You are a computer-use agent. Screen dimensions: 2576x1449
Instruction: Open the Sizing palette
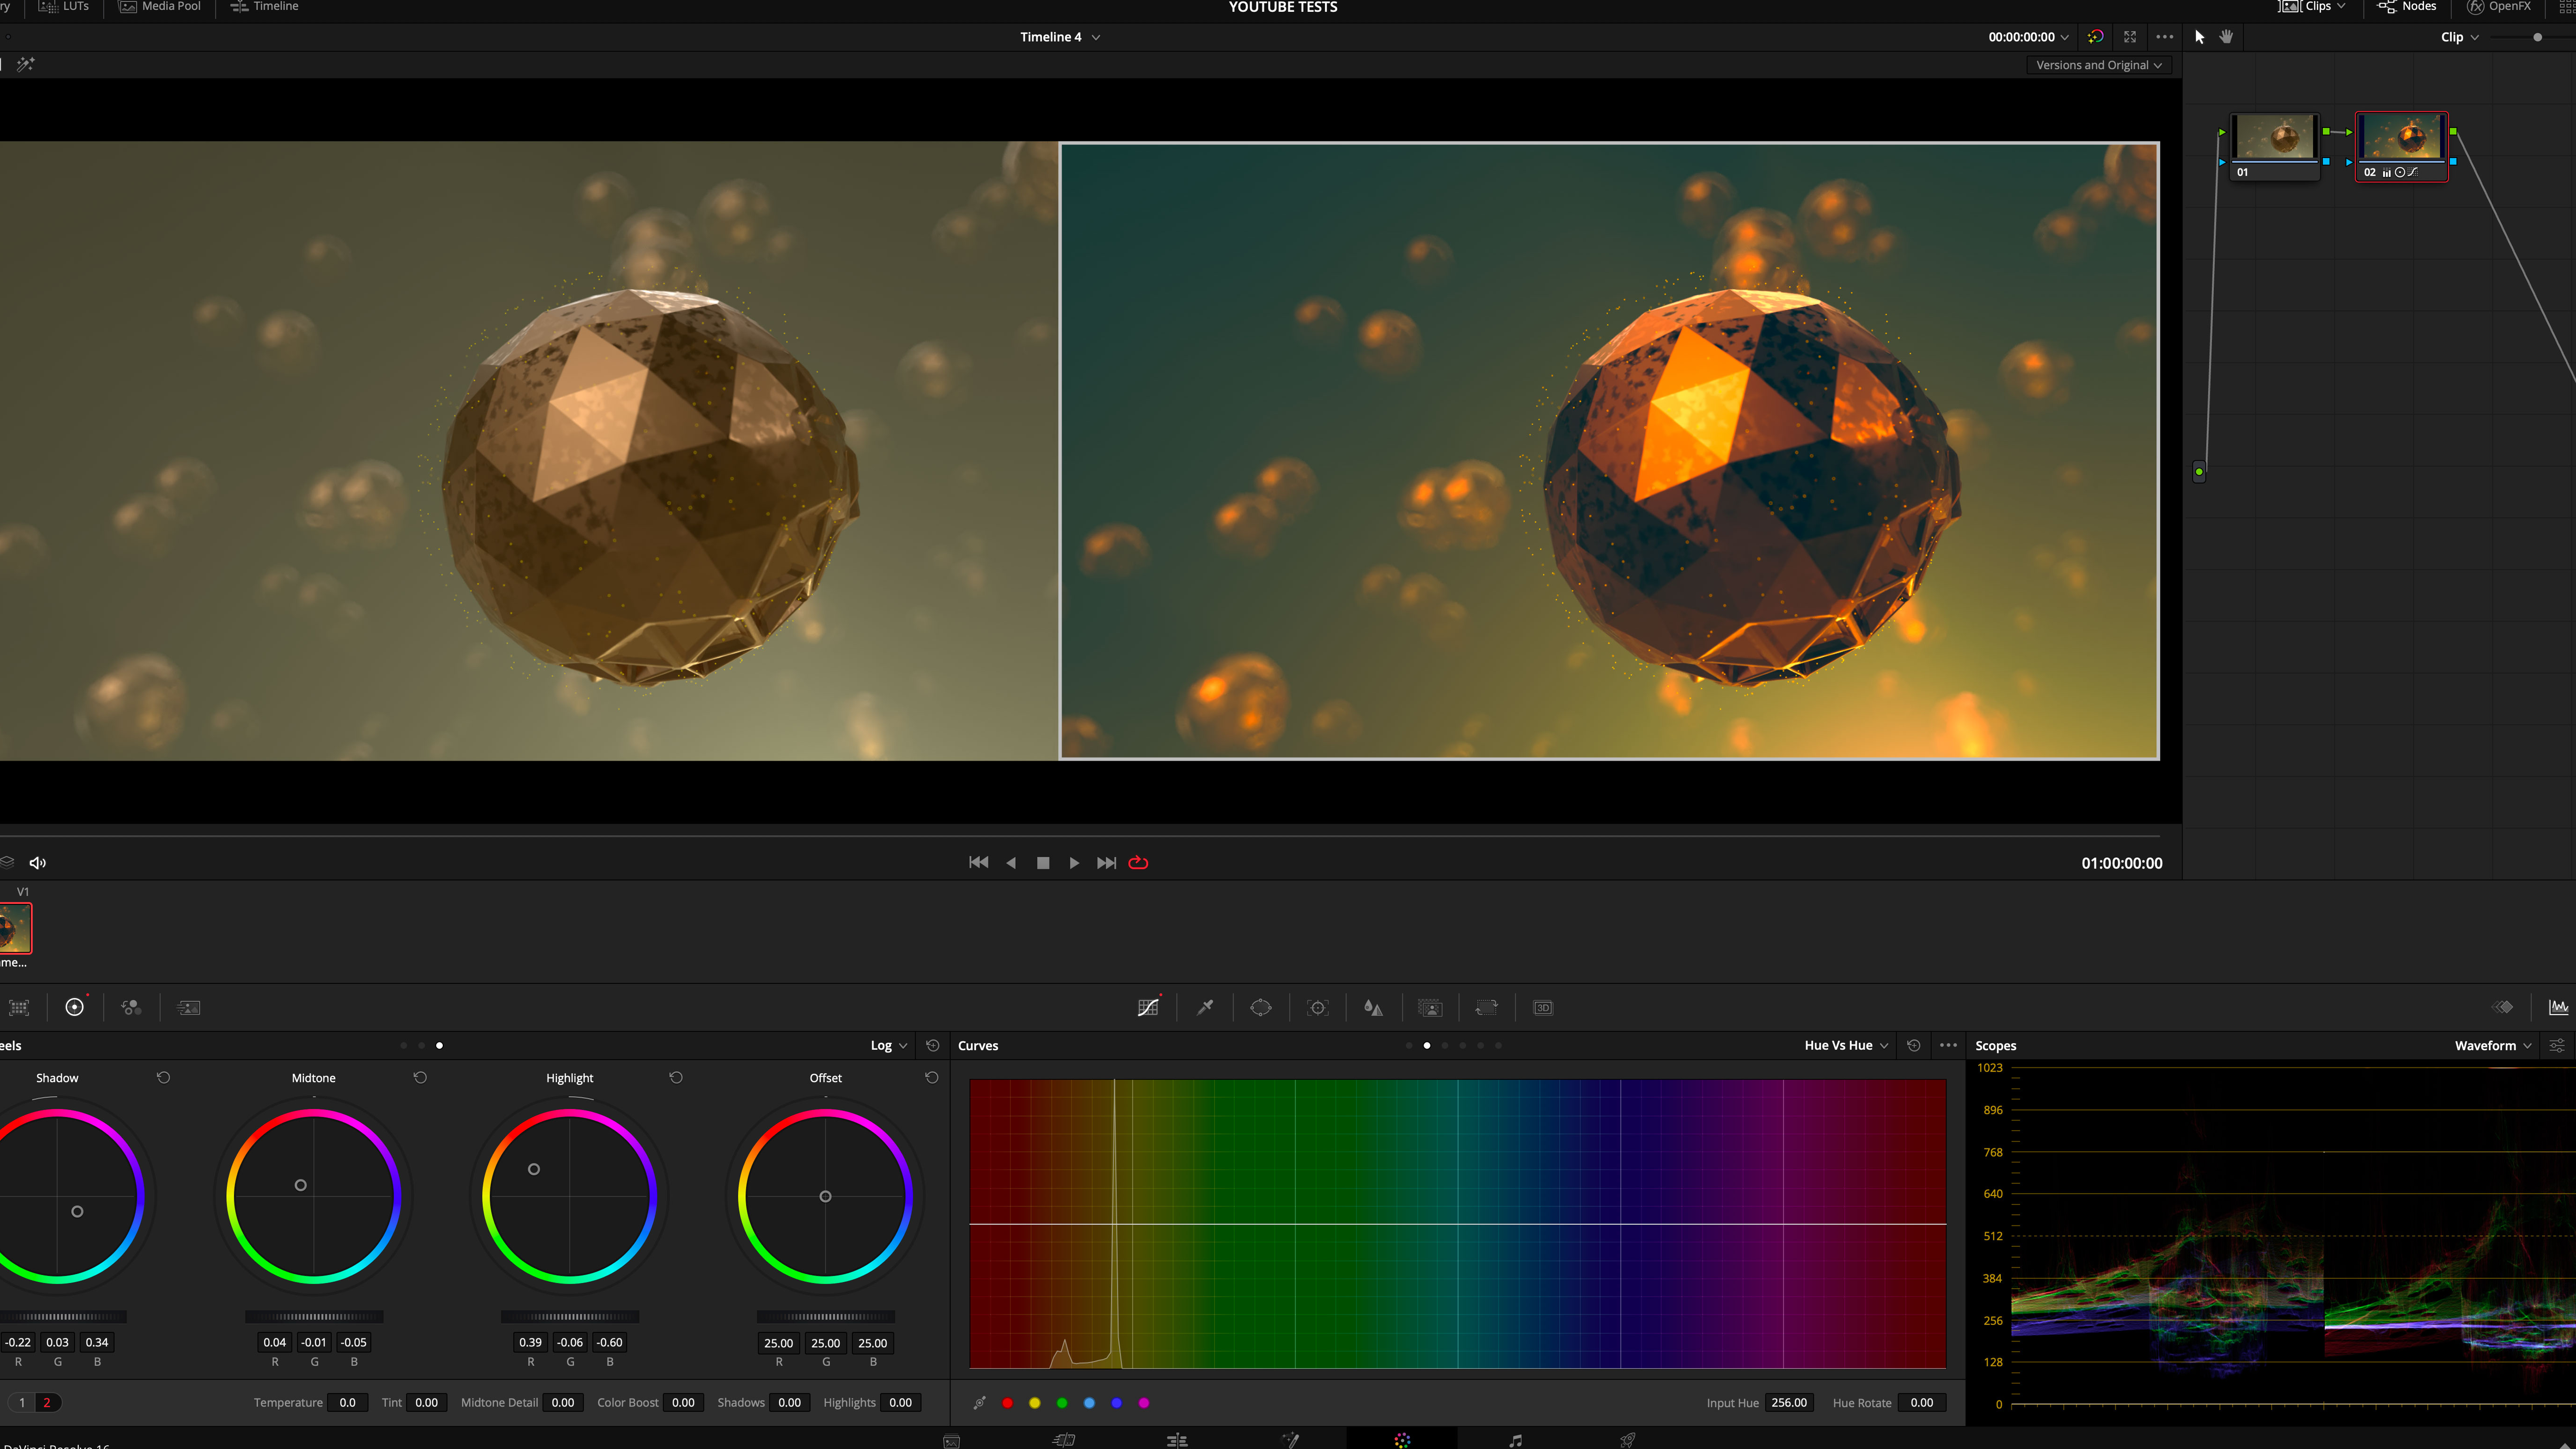coord(1487,1007)
